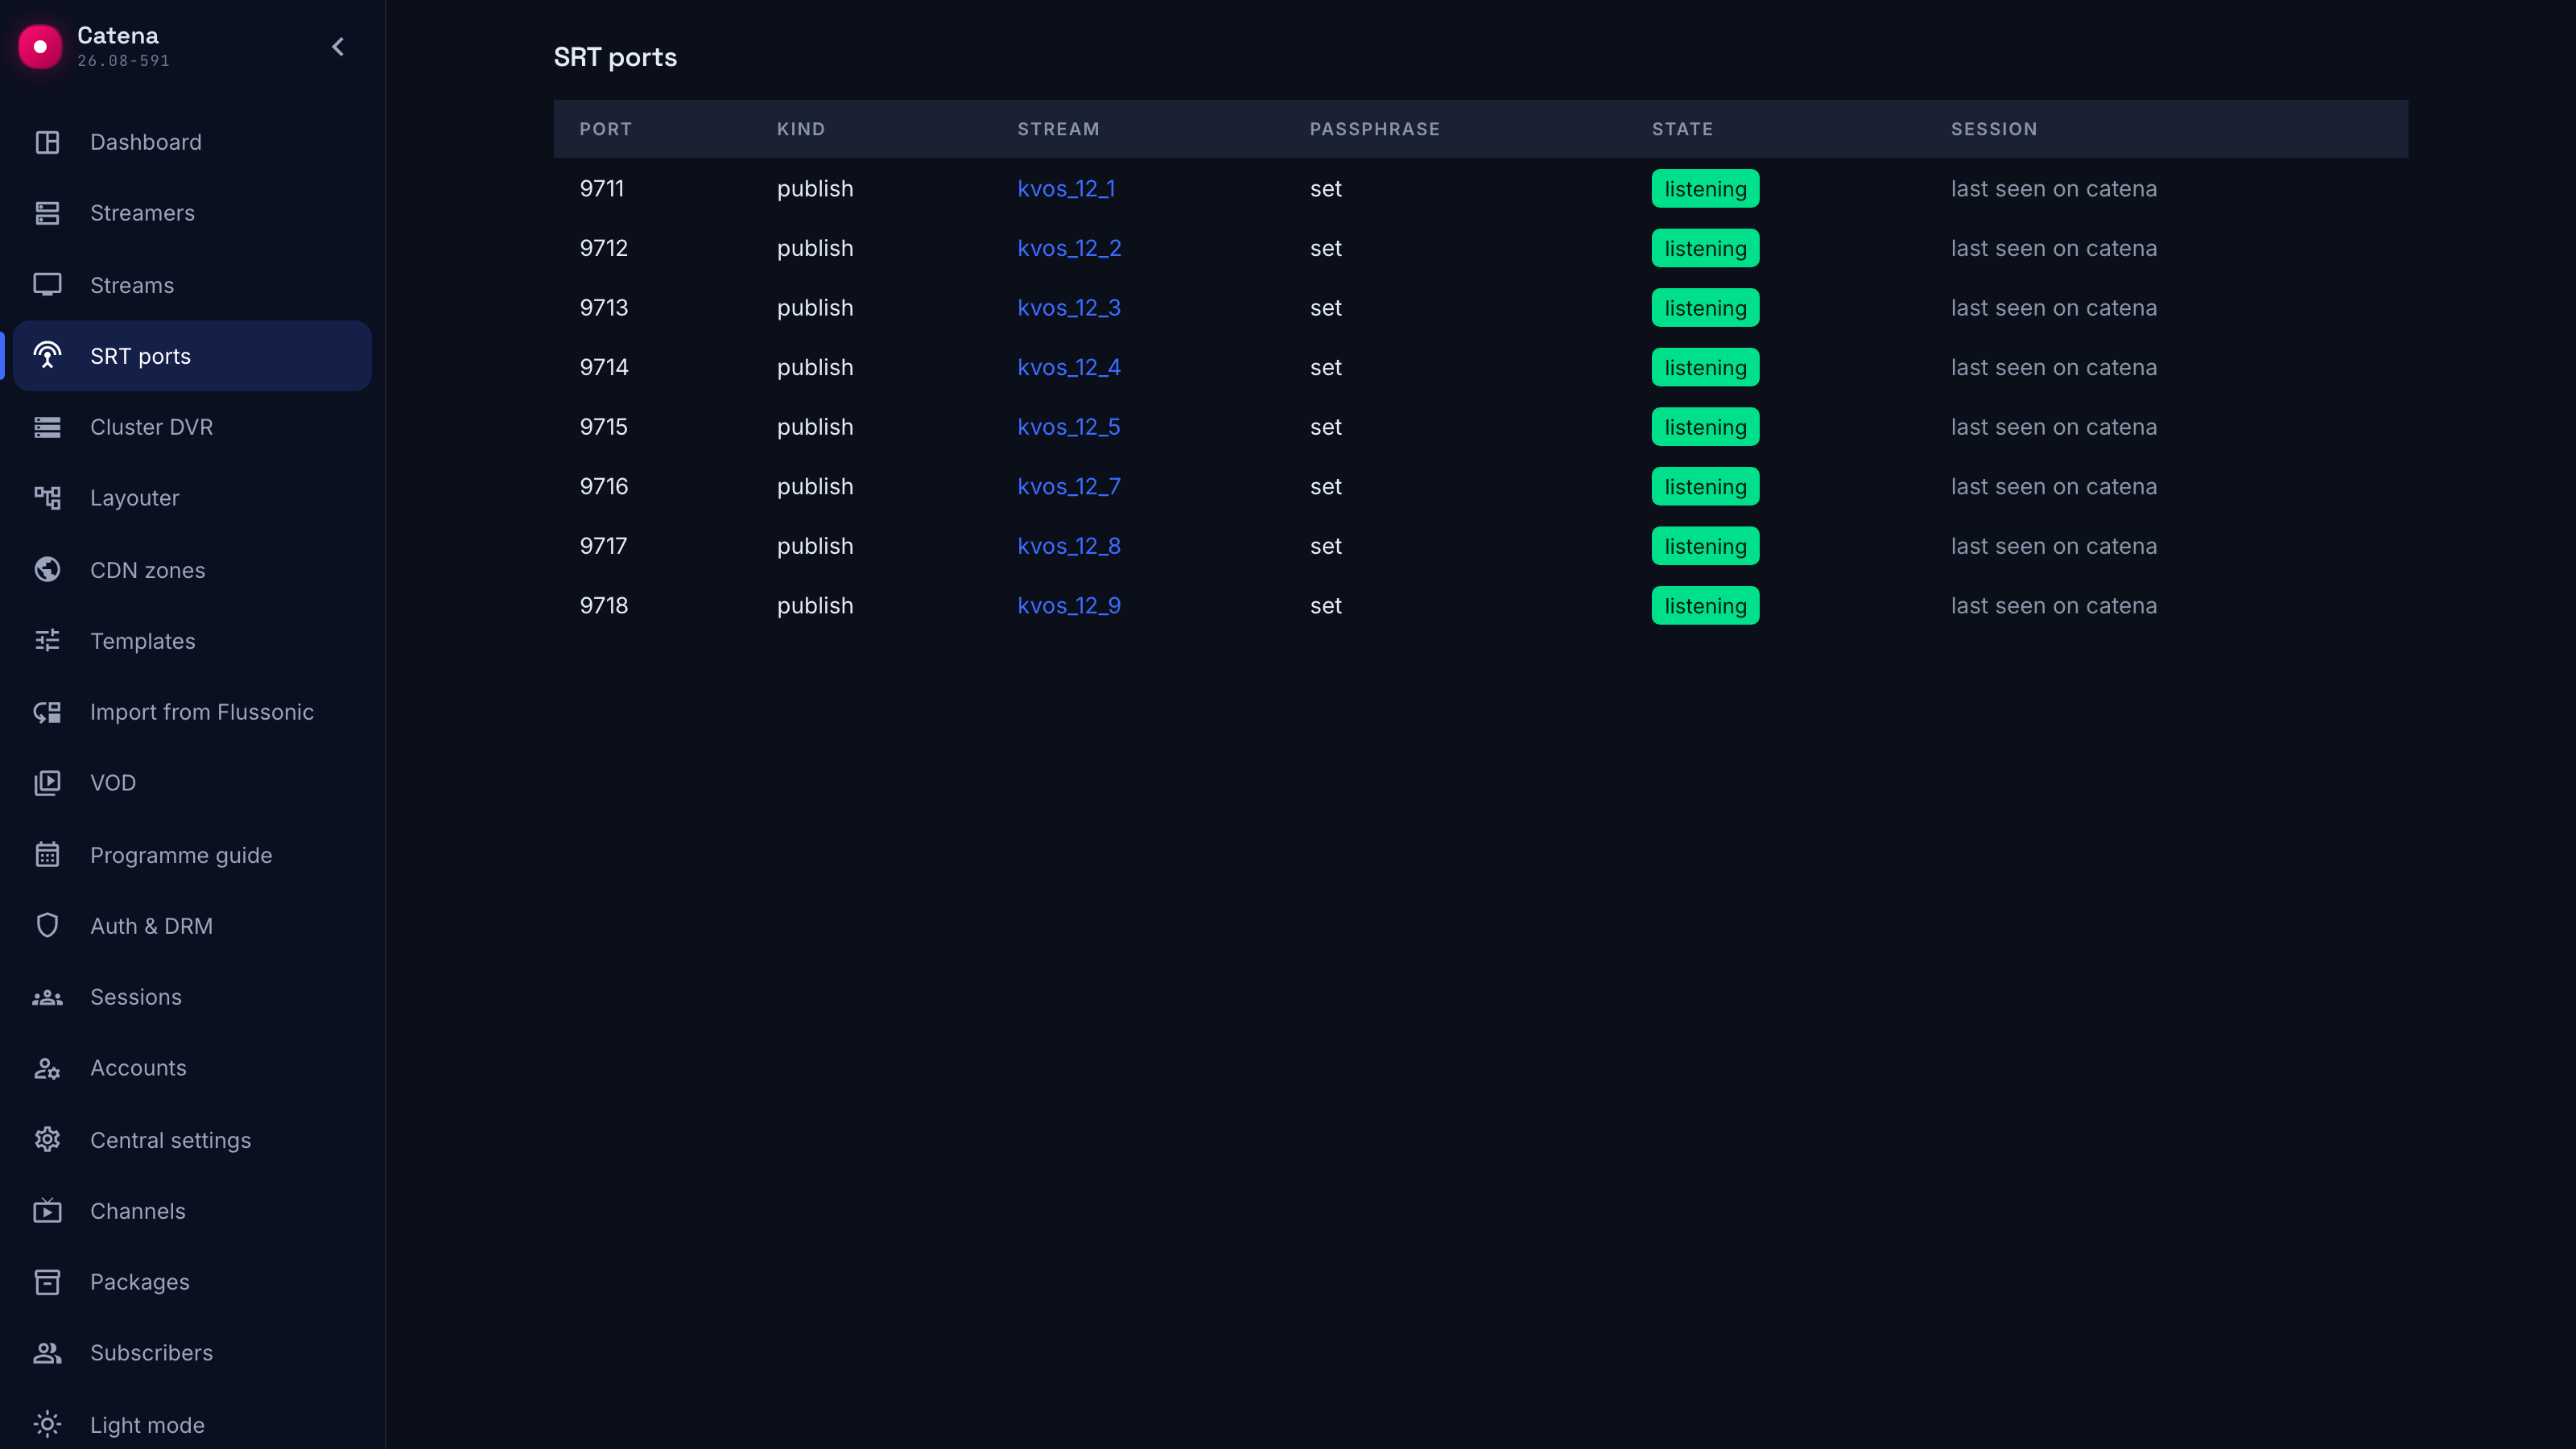Viewport: 2576px width, 1449px height.
Task: Open the kvos_12_7 stream link
Action: coord(1069,486)
